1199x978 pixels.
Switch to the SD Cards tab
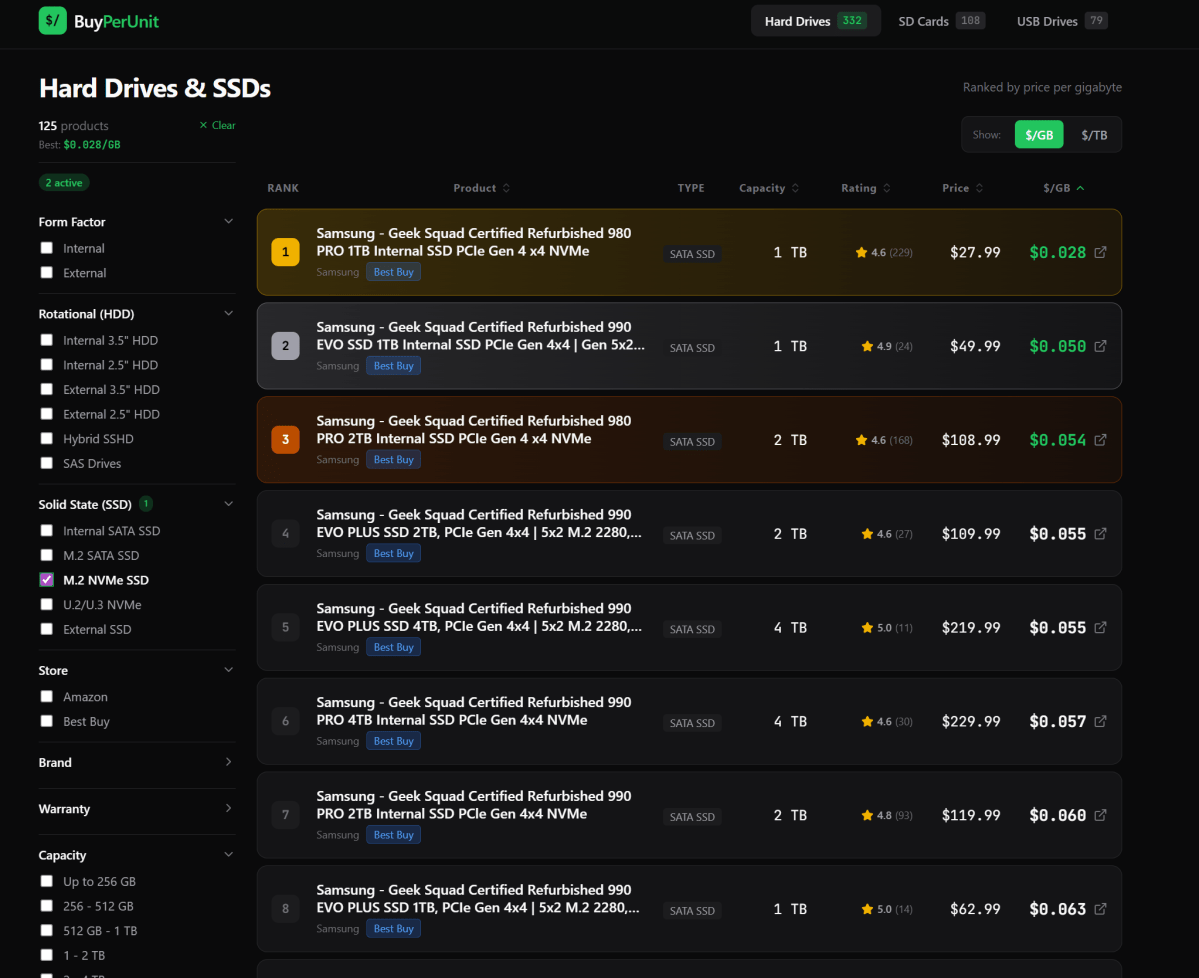pyautogui.click(x=940, y=21)
